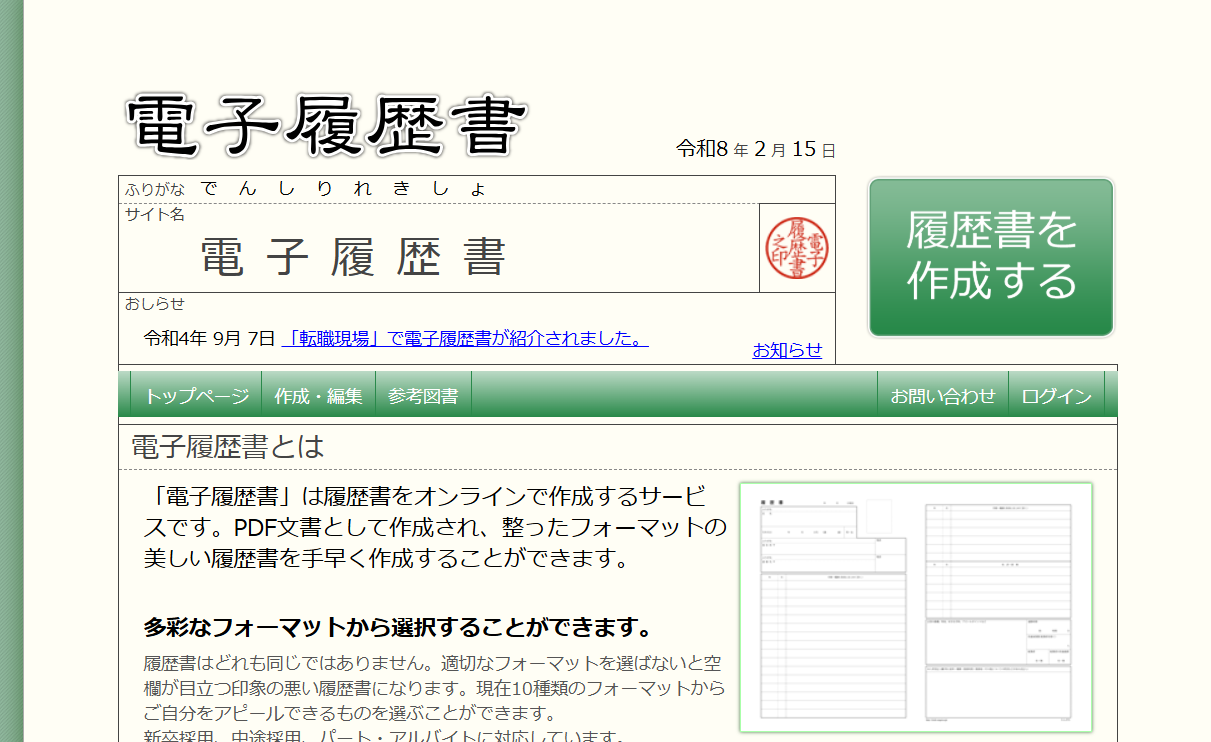Follow the お知らせ link
Screen dimensions: 1211x742
[787, 350]
